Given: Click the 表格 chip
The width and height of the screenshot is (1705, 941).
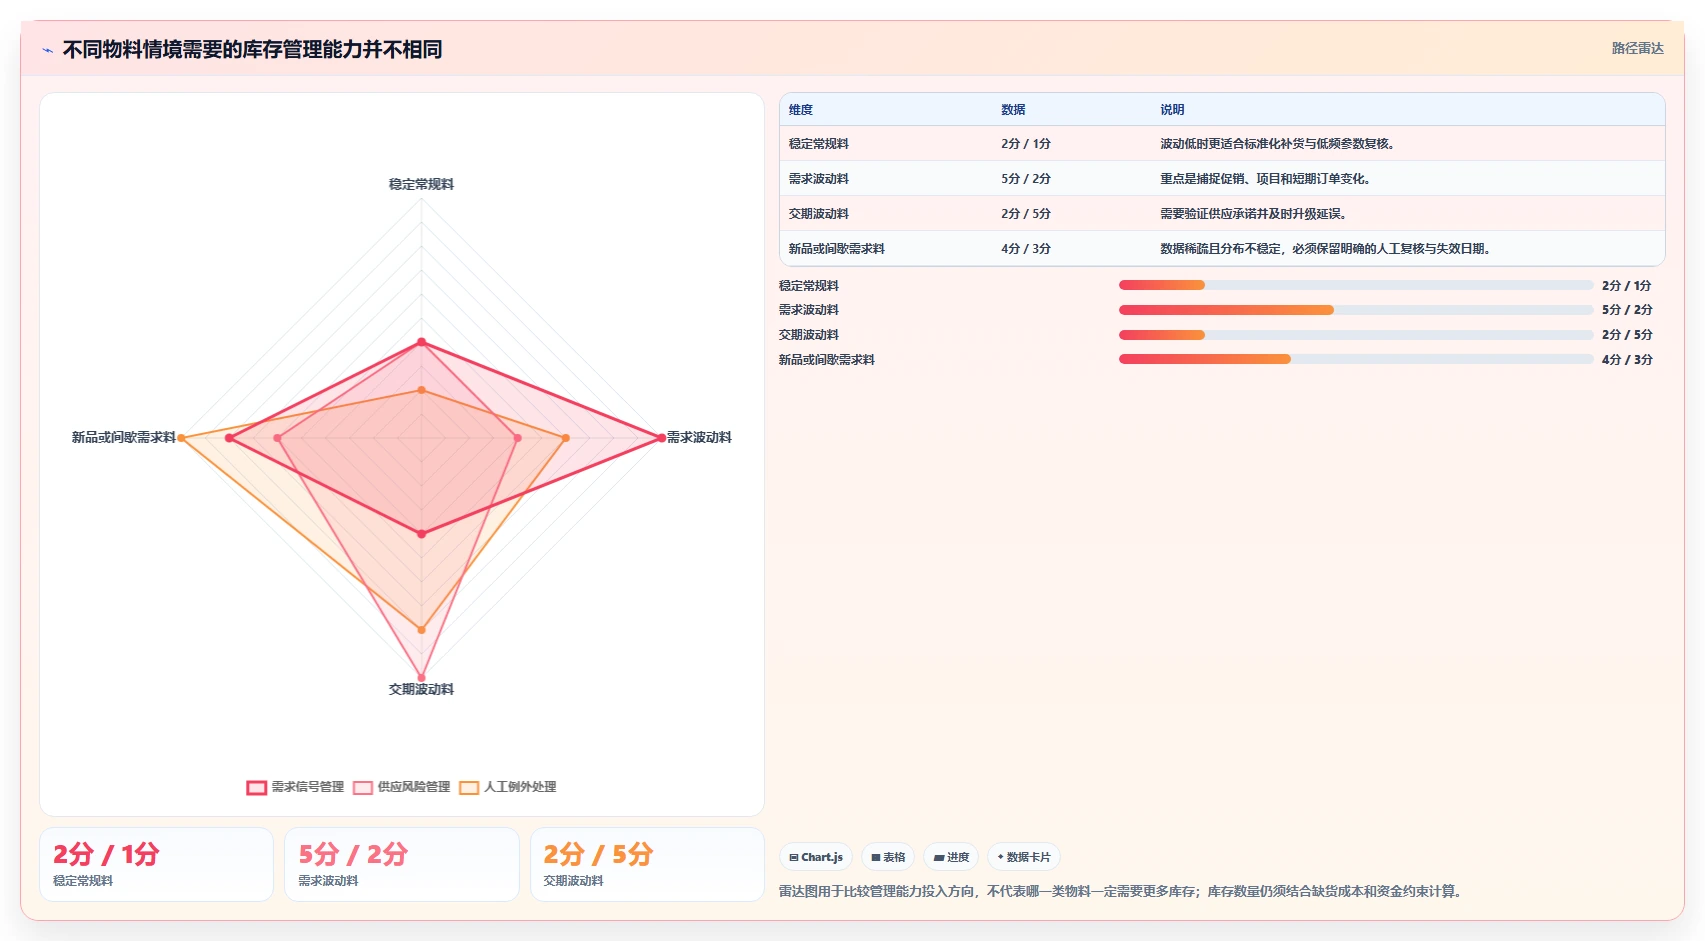Looking at the screenshot, I should click(888, 857).
